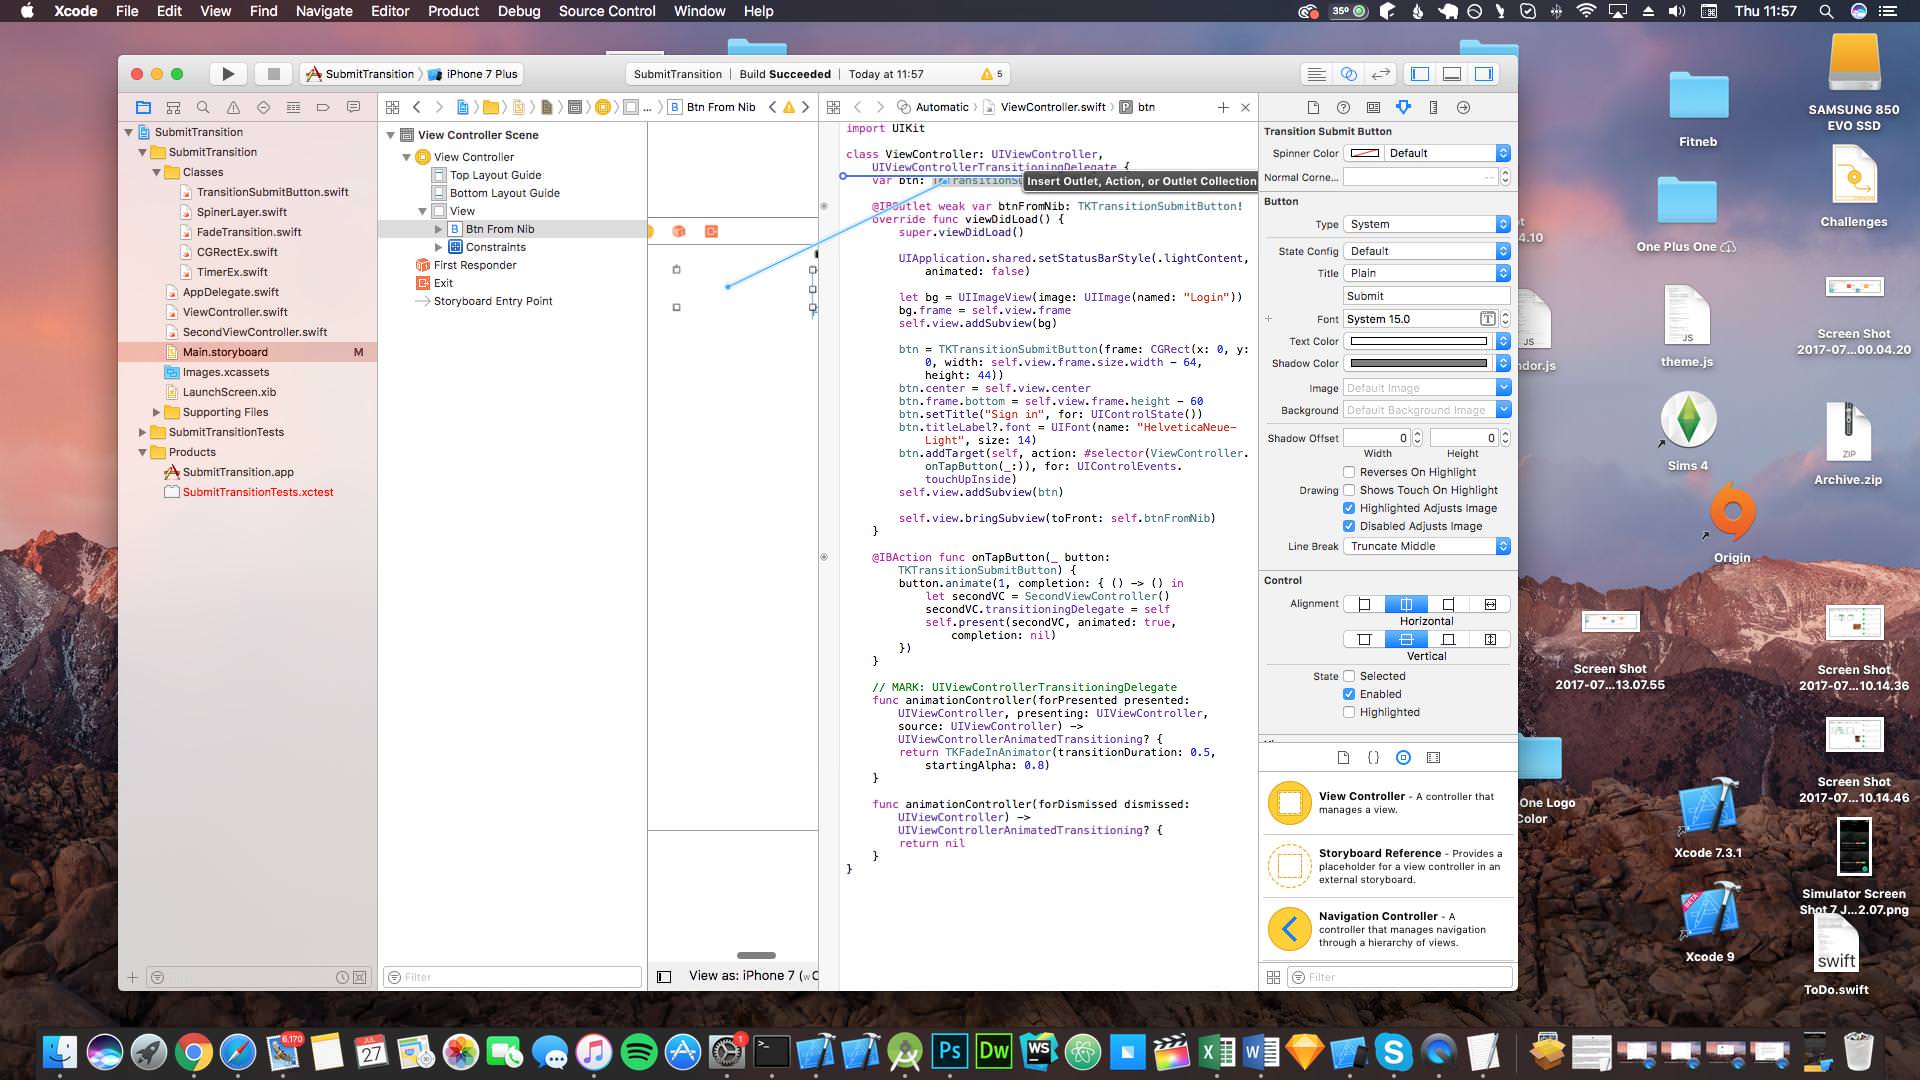
Task: Click the Stop button in toolbar
Action: (x=272, y=74)
